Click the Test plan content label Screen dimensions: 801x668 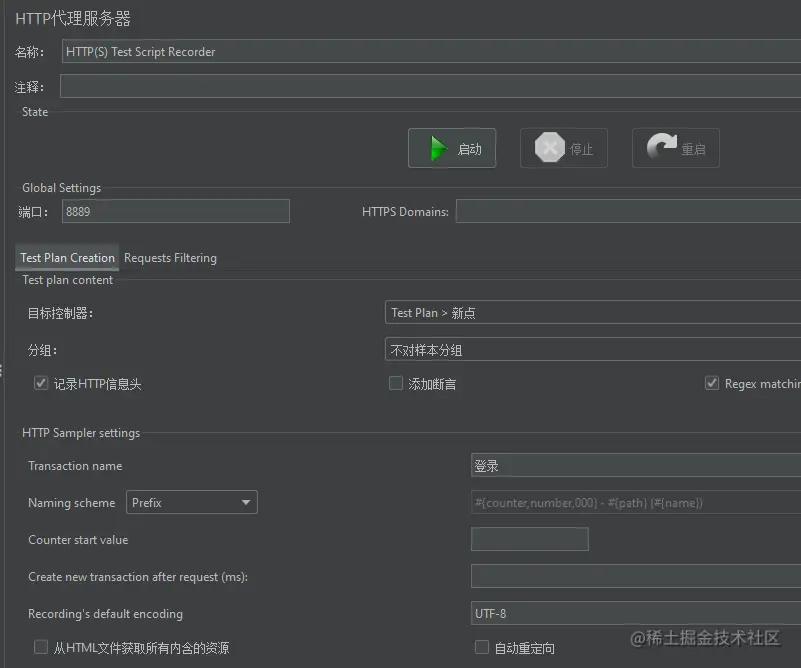point(67,280)
